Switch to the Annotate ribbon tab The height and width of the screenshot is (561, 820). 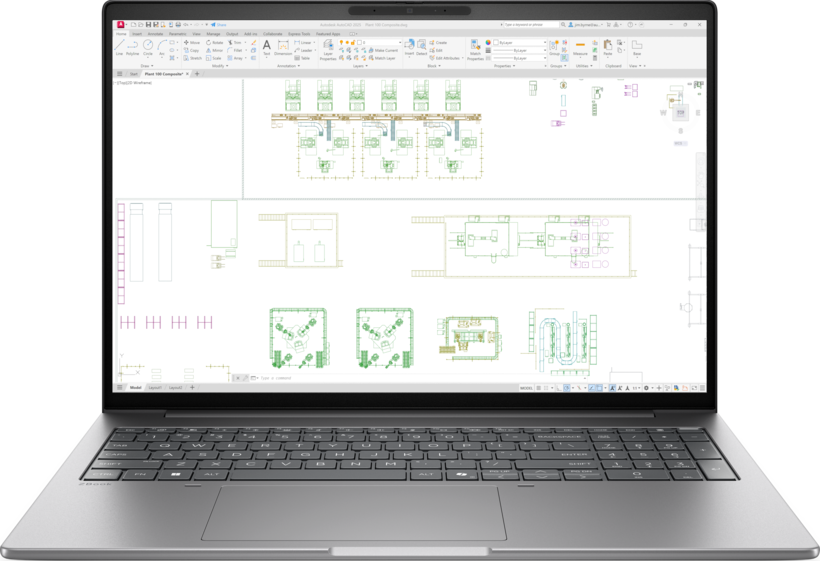coord(155,34)
